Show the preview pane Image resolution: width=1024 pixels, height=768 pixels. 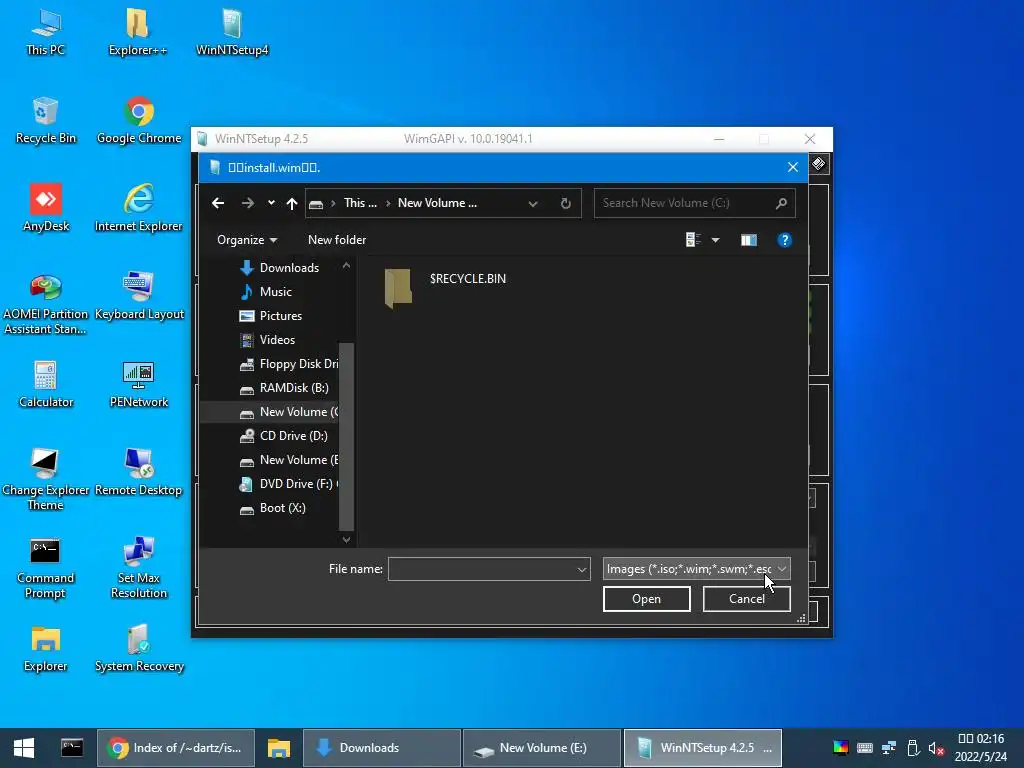click(x=748, y=240)
